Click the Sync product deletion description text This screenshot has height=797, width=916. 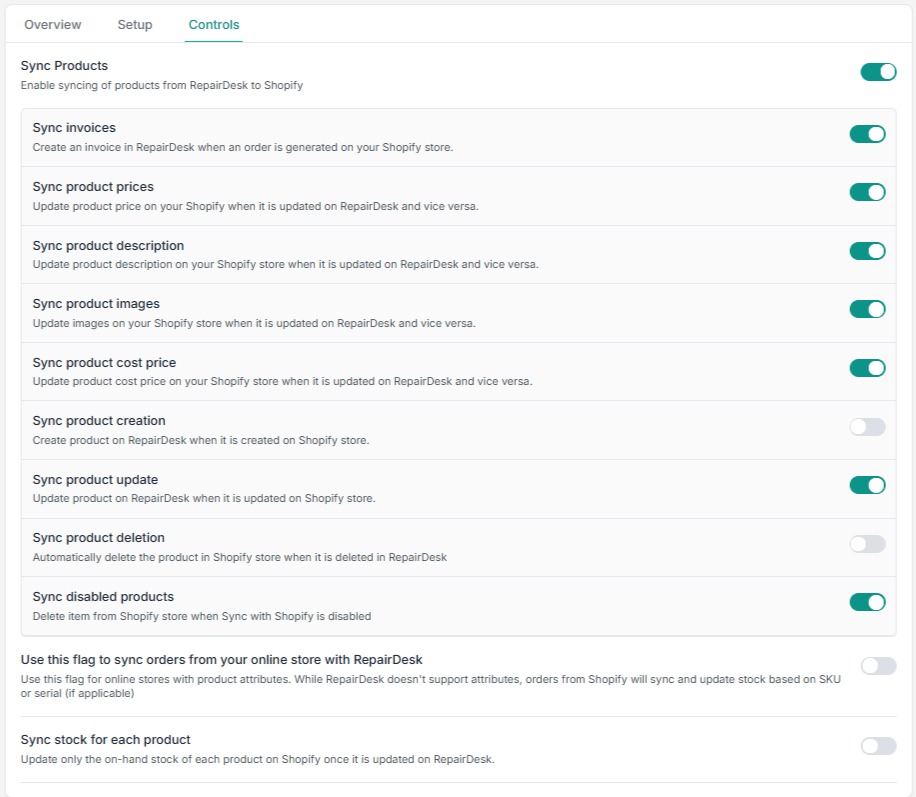pyautogui.click(x=240, y=557)
